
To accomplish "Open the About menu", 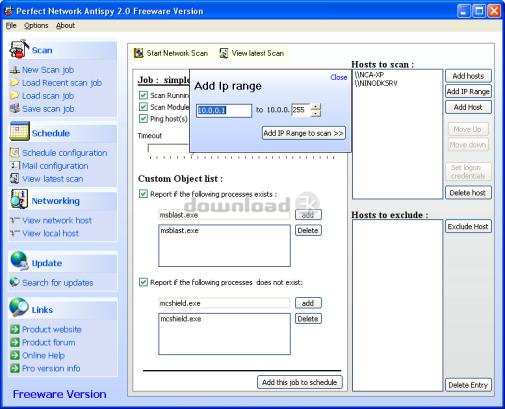I will tap(65, 25).
